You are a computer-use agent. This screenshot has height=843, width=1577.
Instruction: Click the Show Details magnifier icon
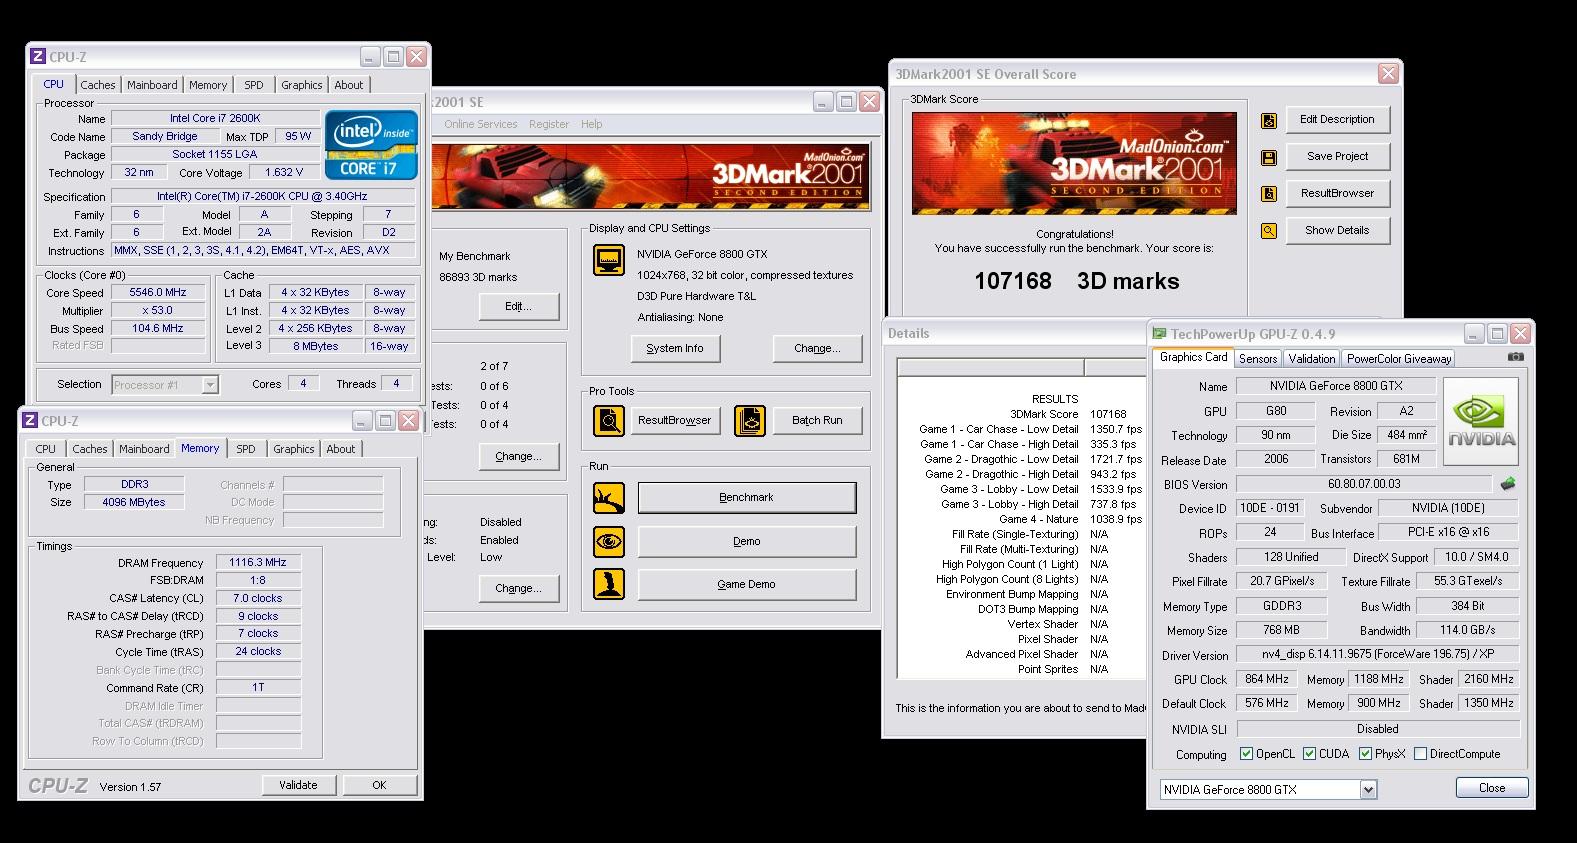tap(1269, 231)
